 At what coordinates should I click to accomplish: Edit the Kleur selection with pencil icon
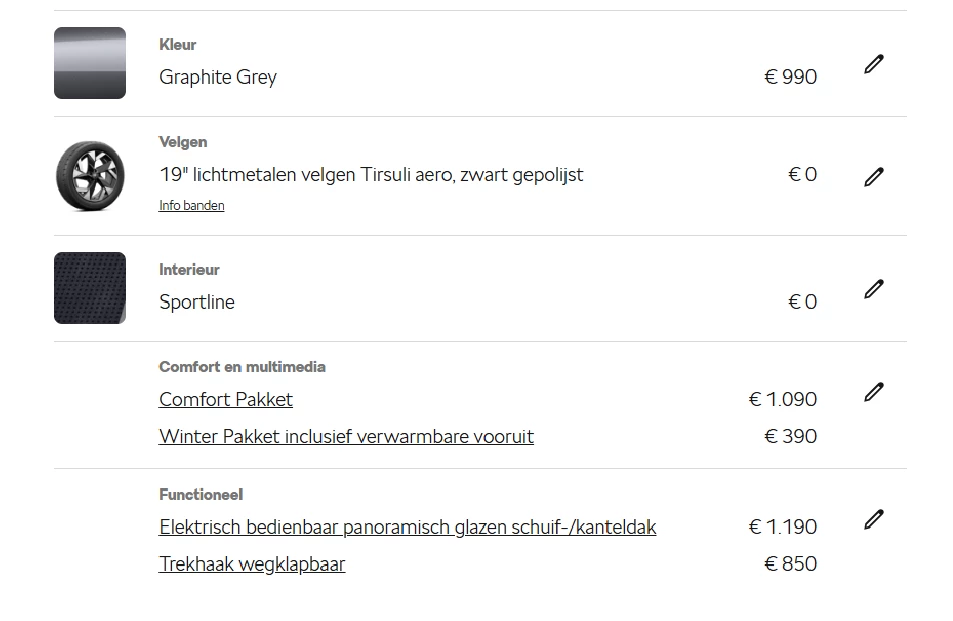[x=873, y=64]
